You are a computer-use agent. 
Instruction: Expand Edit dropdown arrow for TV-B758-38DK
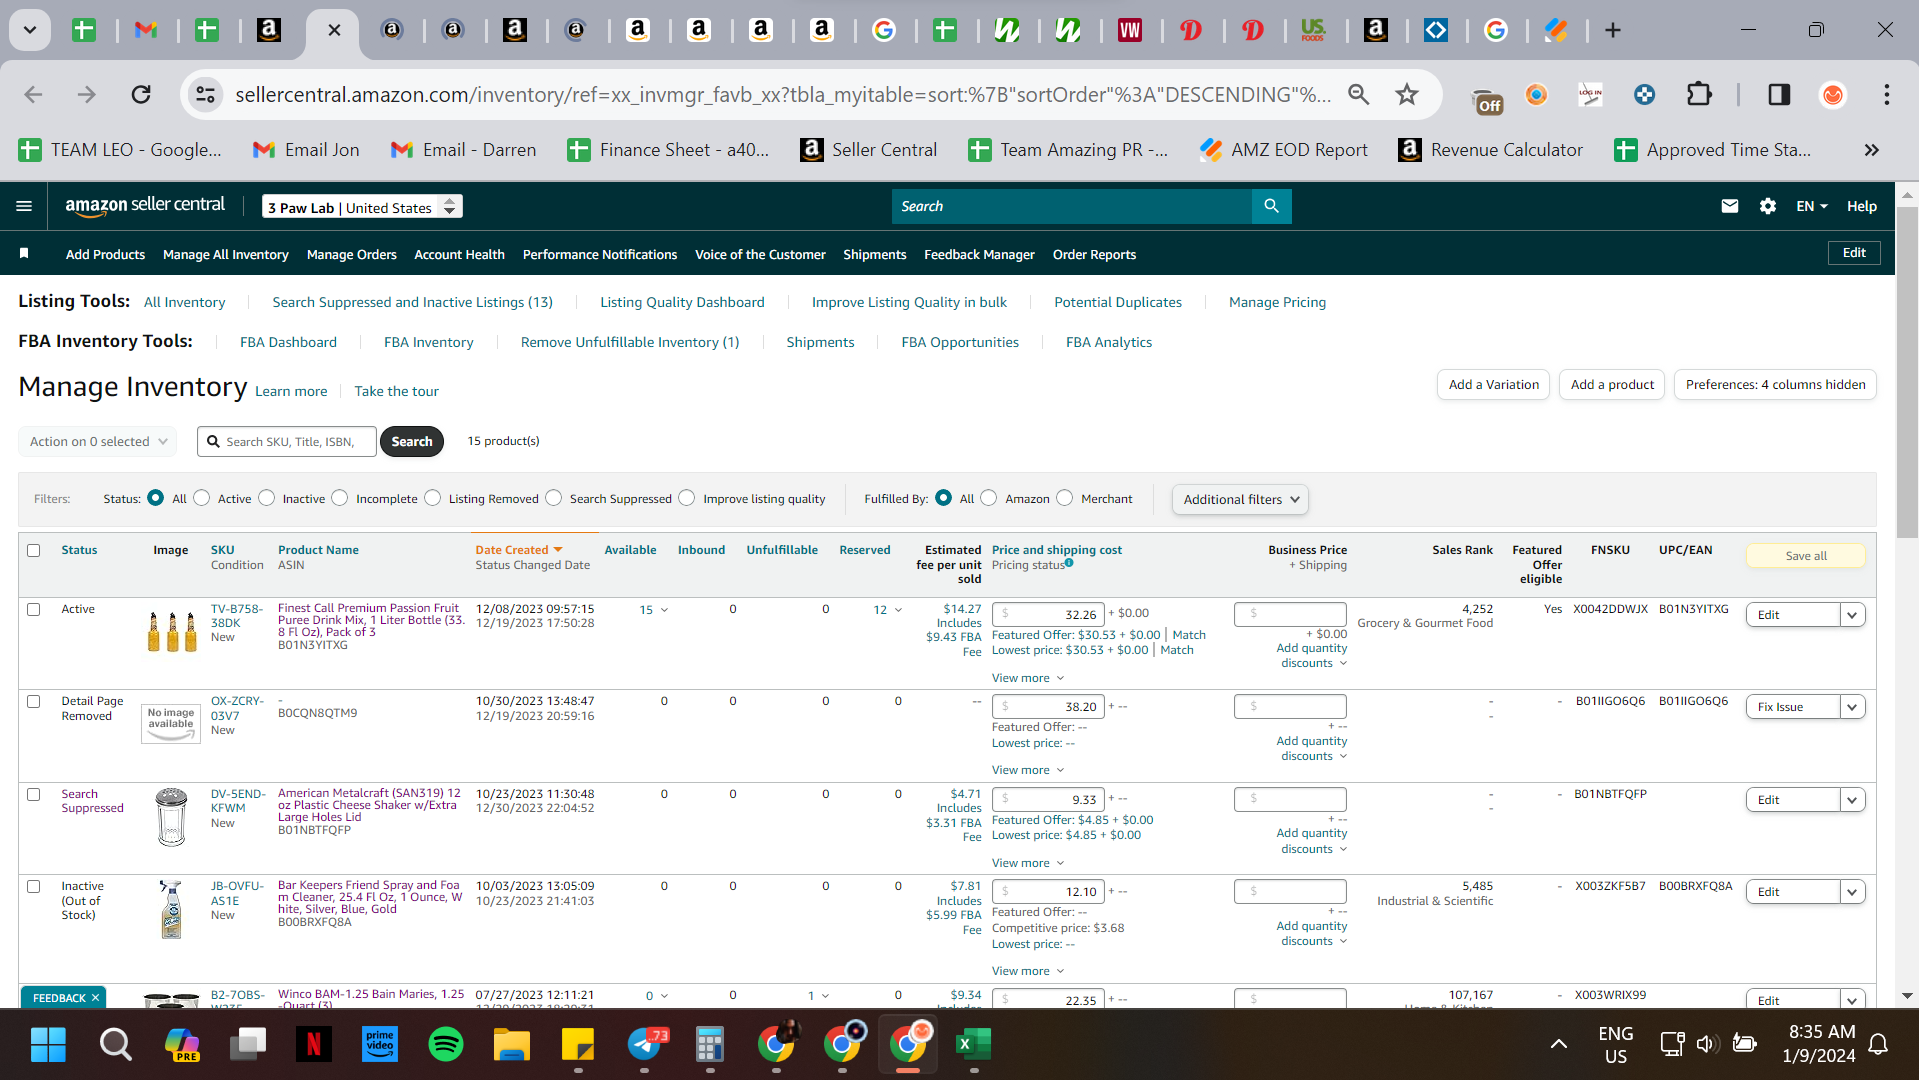coord(1852,615)
